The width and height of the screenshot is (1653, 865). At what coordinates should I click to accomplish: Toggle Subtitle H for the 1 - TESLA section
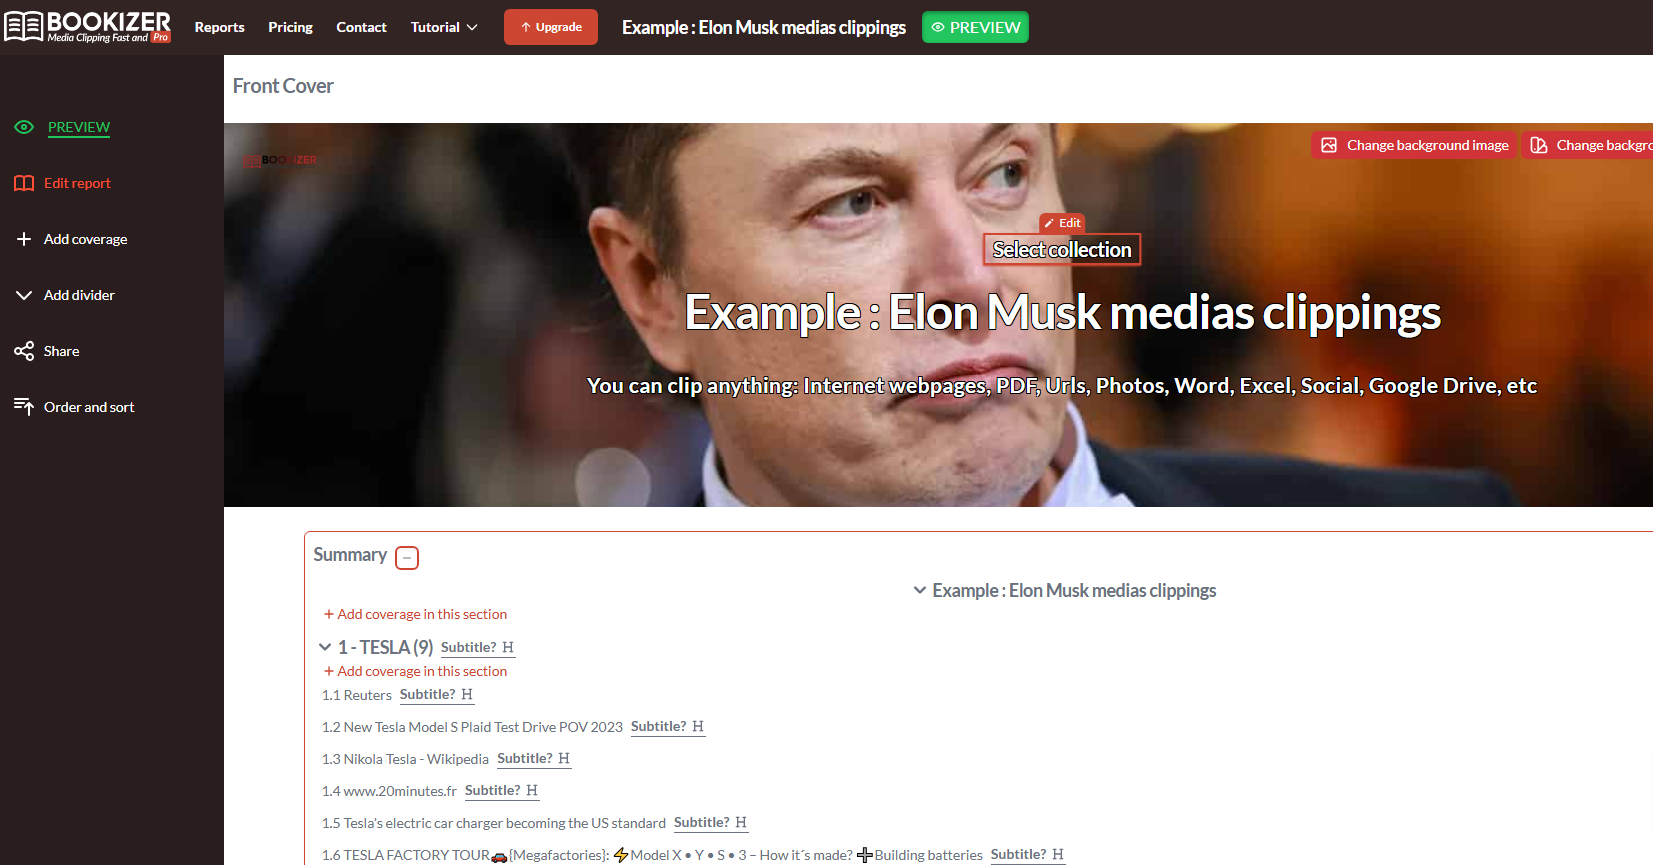478,648
